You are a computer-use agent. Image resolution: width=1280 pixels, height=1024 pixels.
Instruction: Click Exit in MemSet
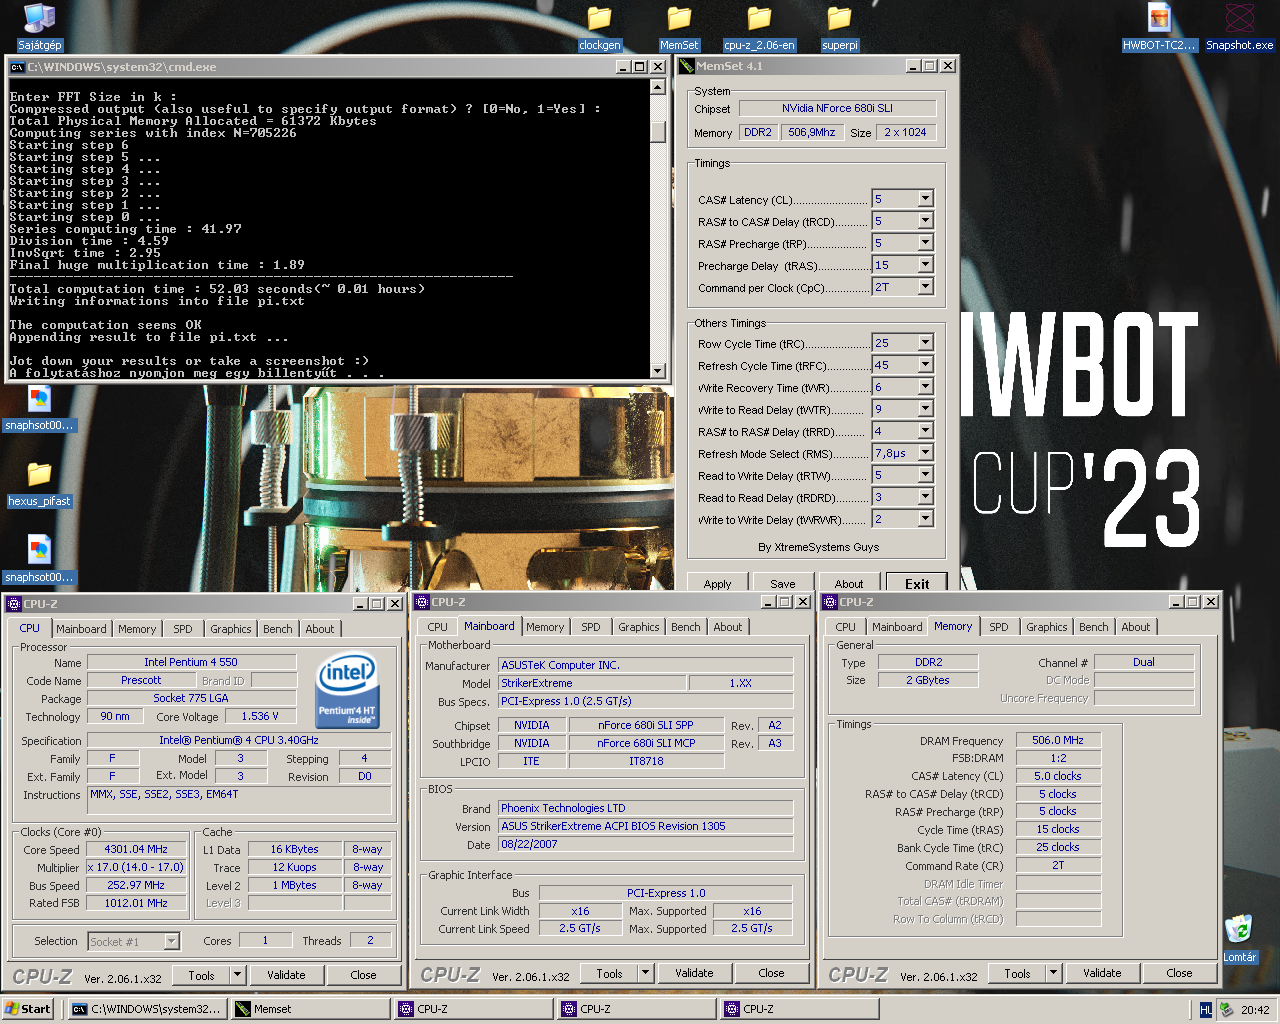pos(917,584)
